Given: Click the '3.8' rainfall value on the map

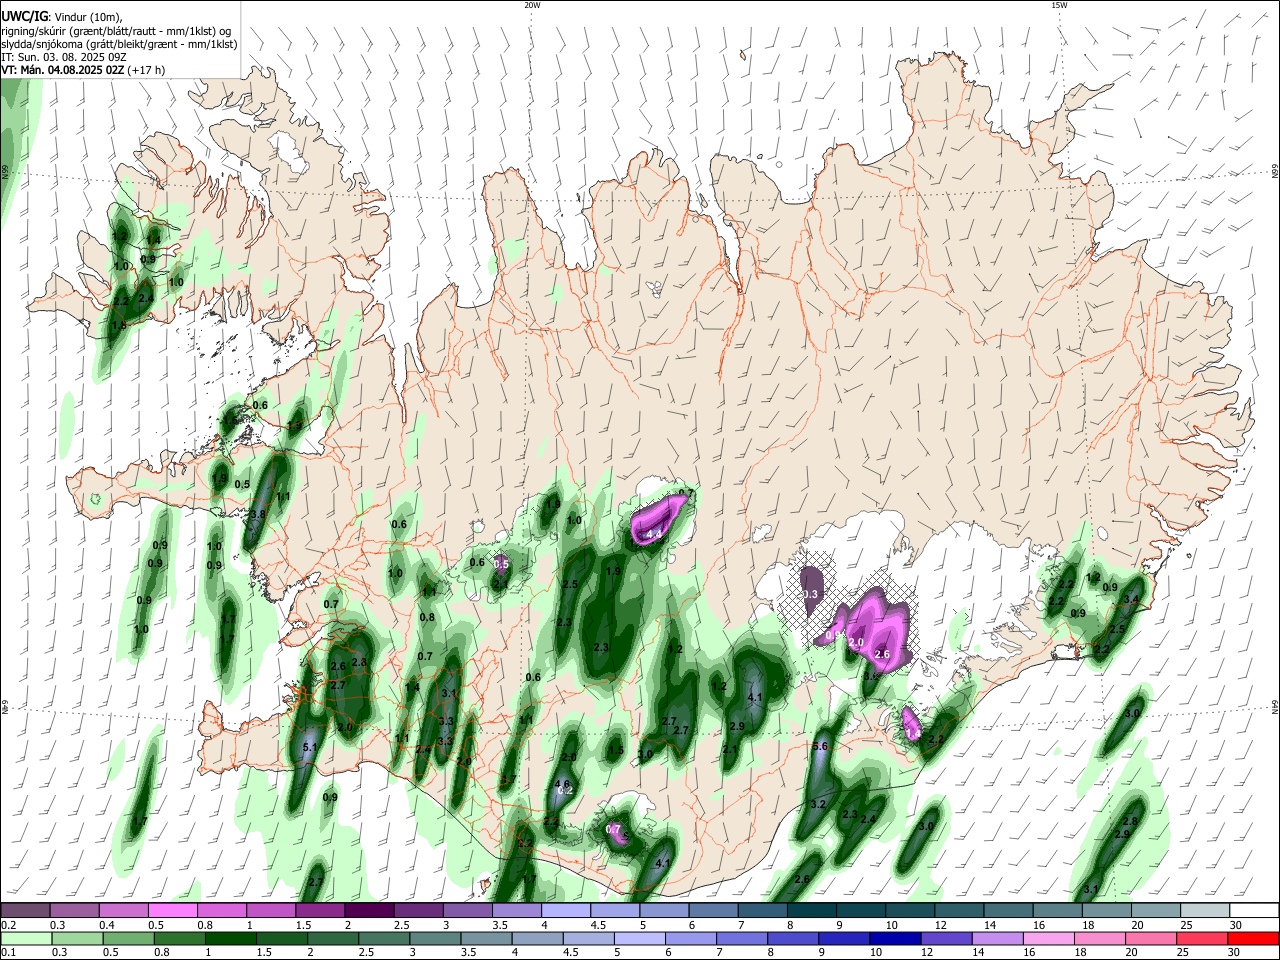Looking at the screenshot, I should click(257, 514).
